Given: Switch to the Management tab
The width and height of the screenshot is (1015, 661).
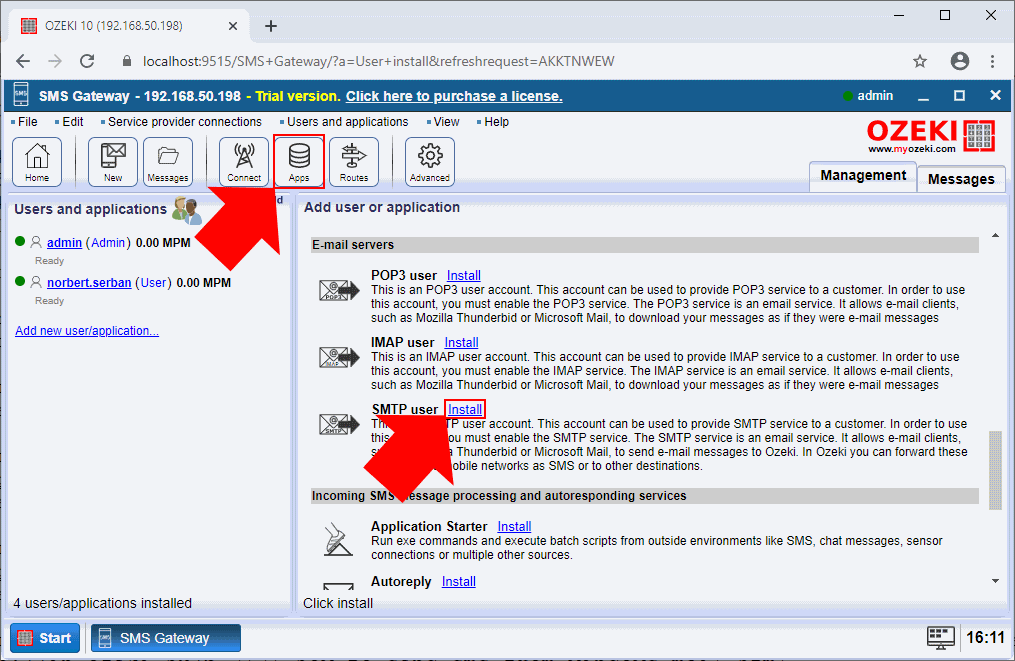Looking at the screenshot, I should 863,176.
